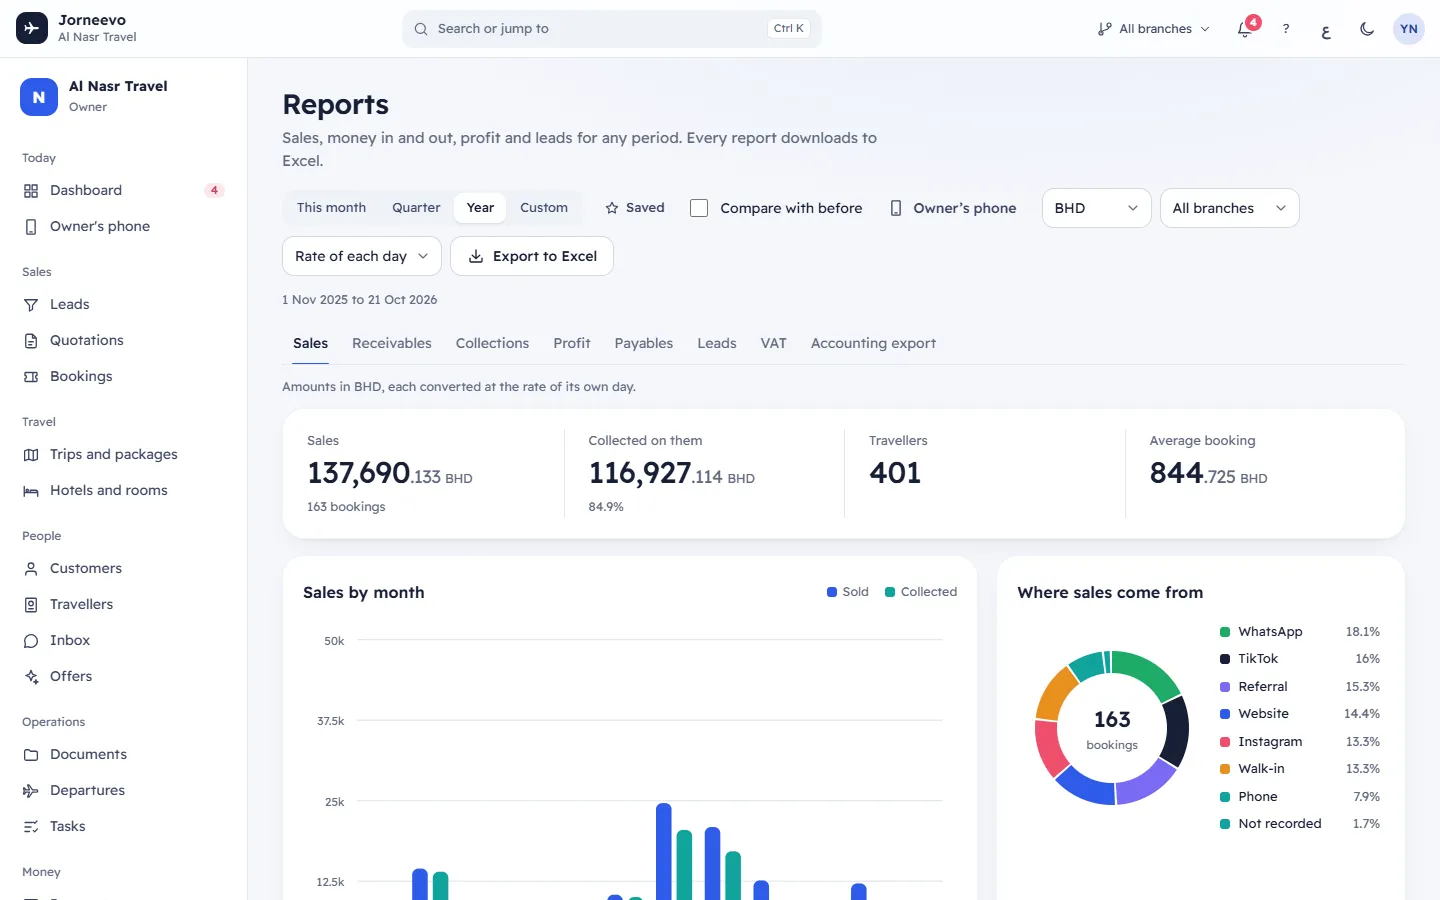Click the Collected legend swatch
This screenshot has width=1440, height=900.
pos(890,592)
